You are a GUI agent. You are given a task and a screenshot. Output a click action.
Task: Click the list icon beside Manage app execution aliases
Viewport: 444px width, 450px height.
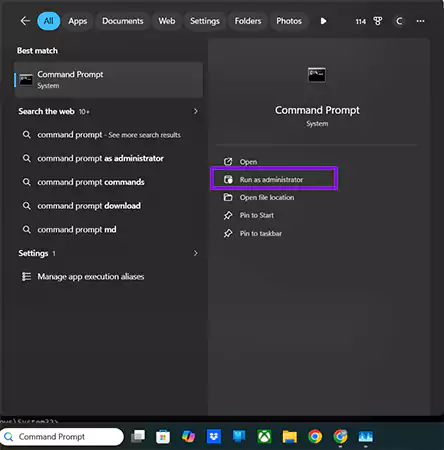coord(26,277)
